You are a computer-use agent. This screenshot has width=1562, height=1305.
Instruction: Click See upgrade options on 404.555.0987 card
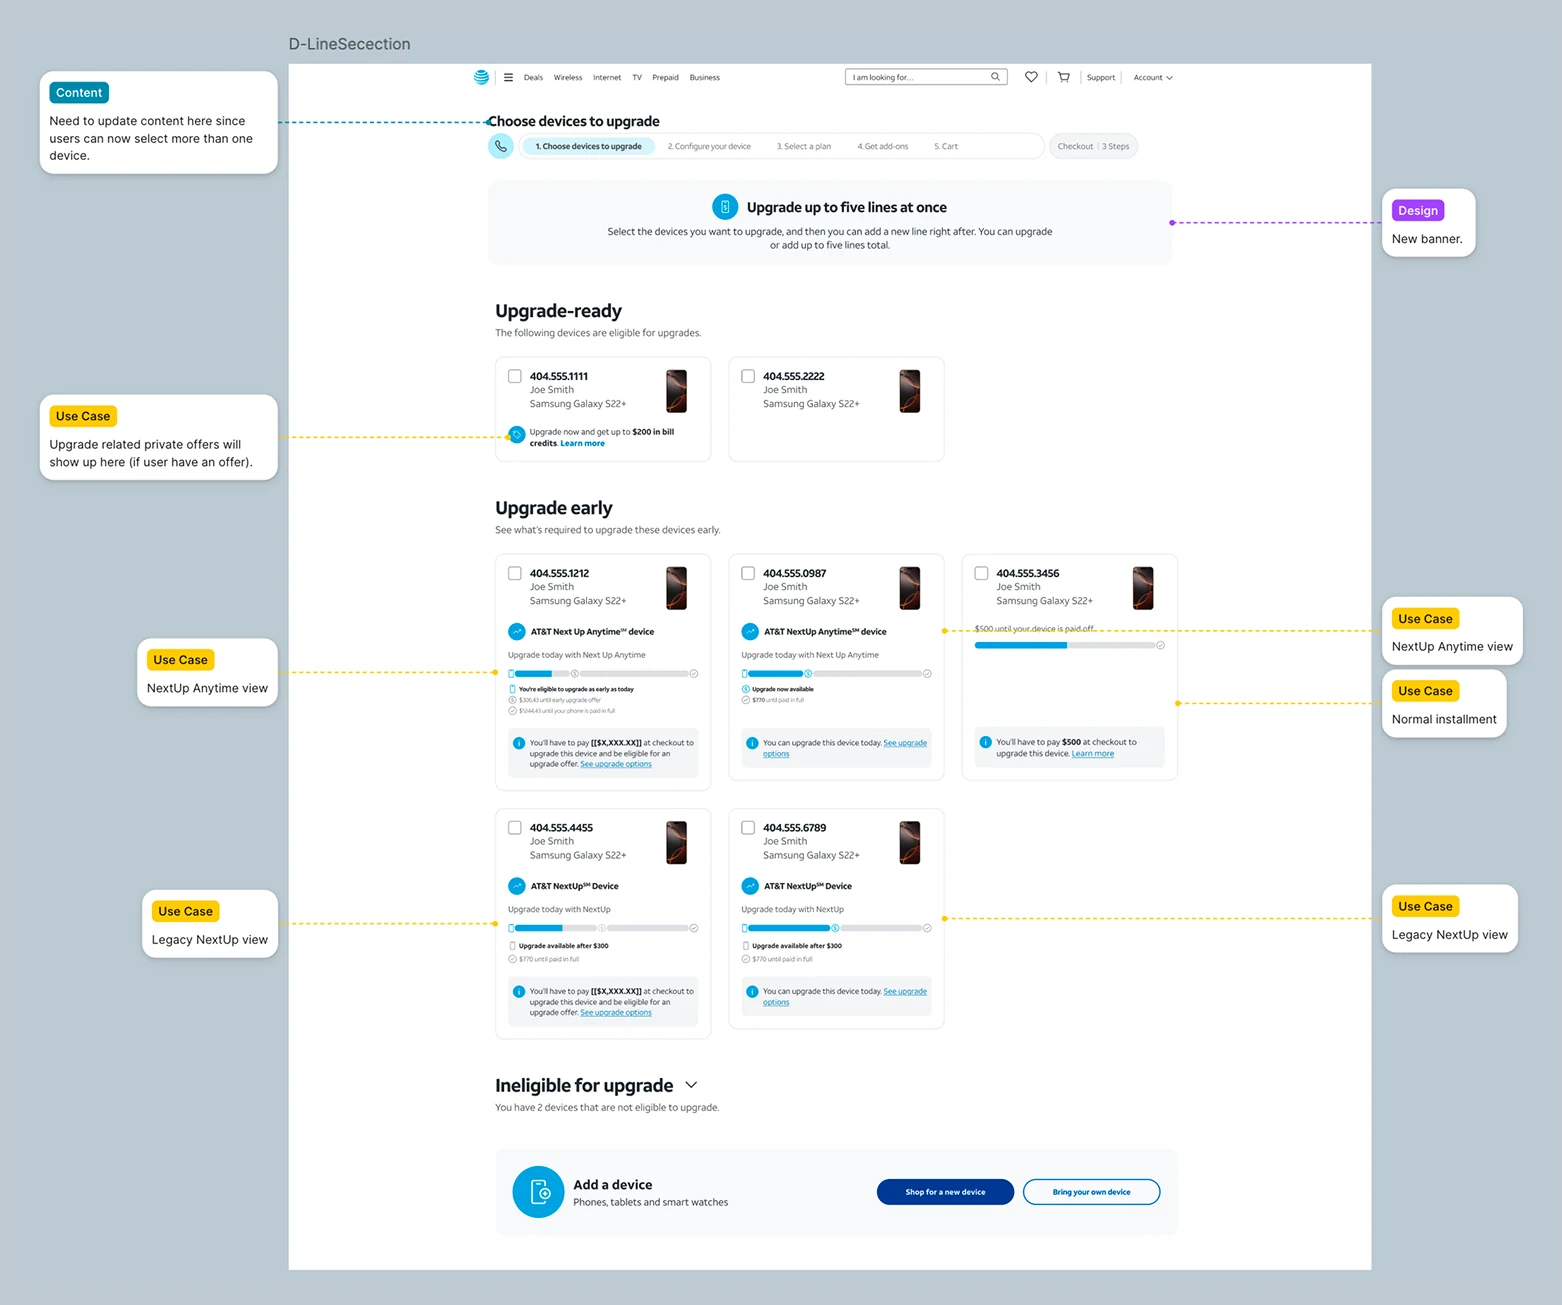pos(847,748)
